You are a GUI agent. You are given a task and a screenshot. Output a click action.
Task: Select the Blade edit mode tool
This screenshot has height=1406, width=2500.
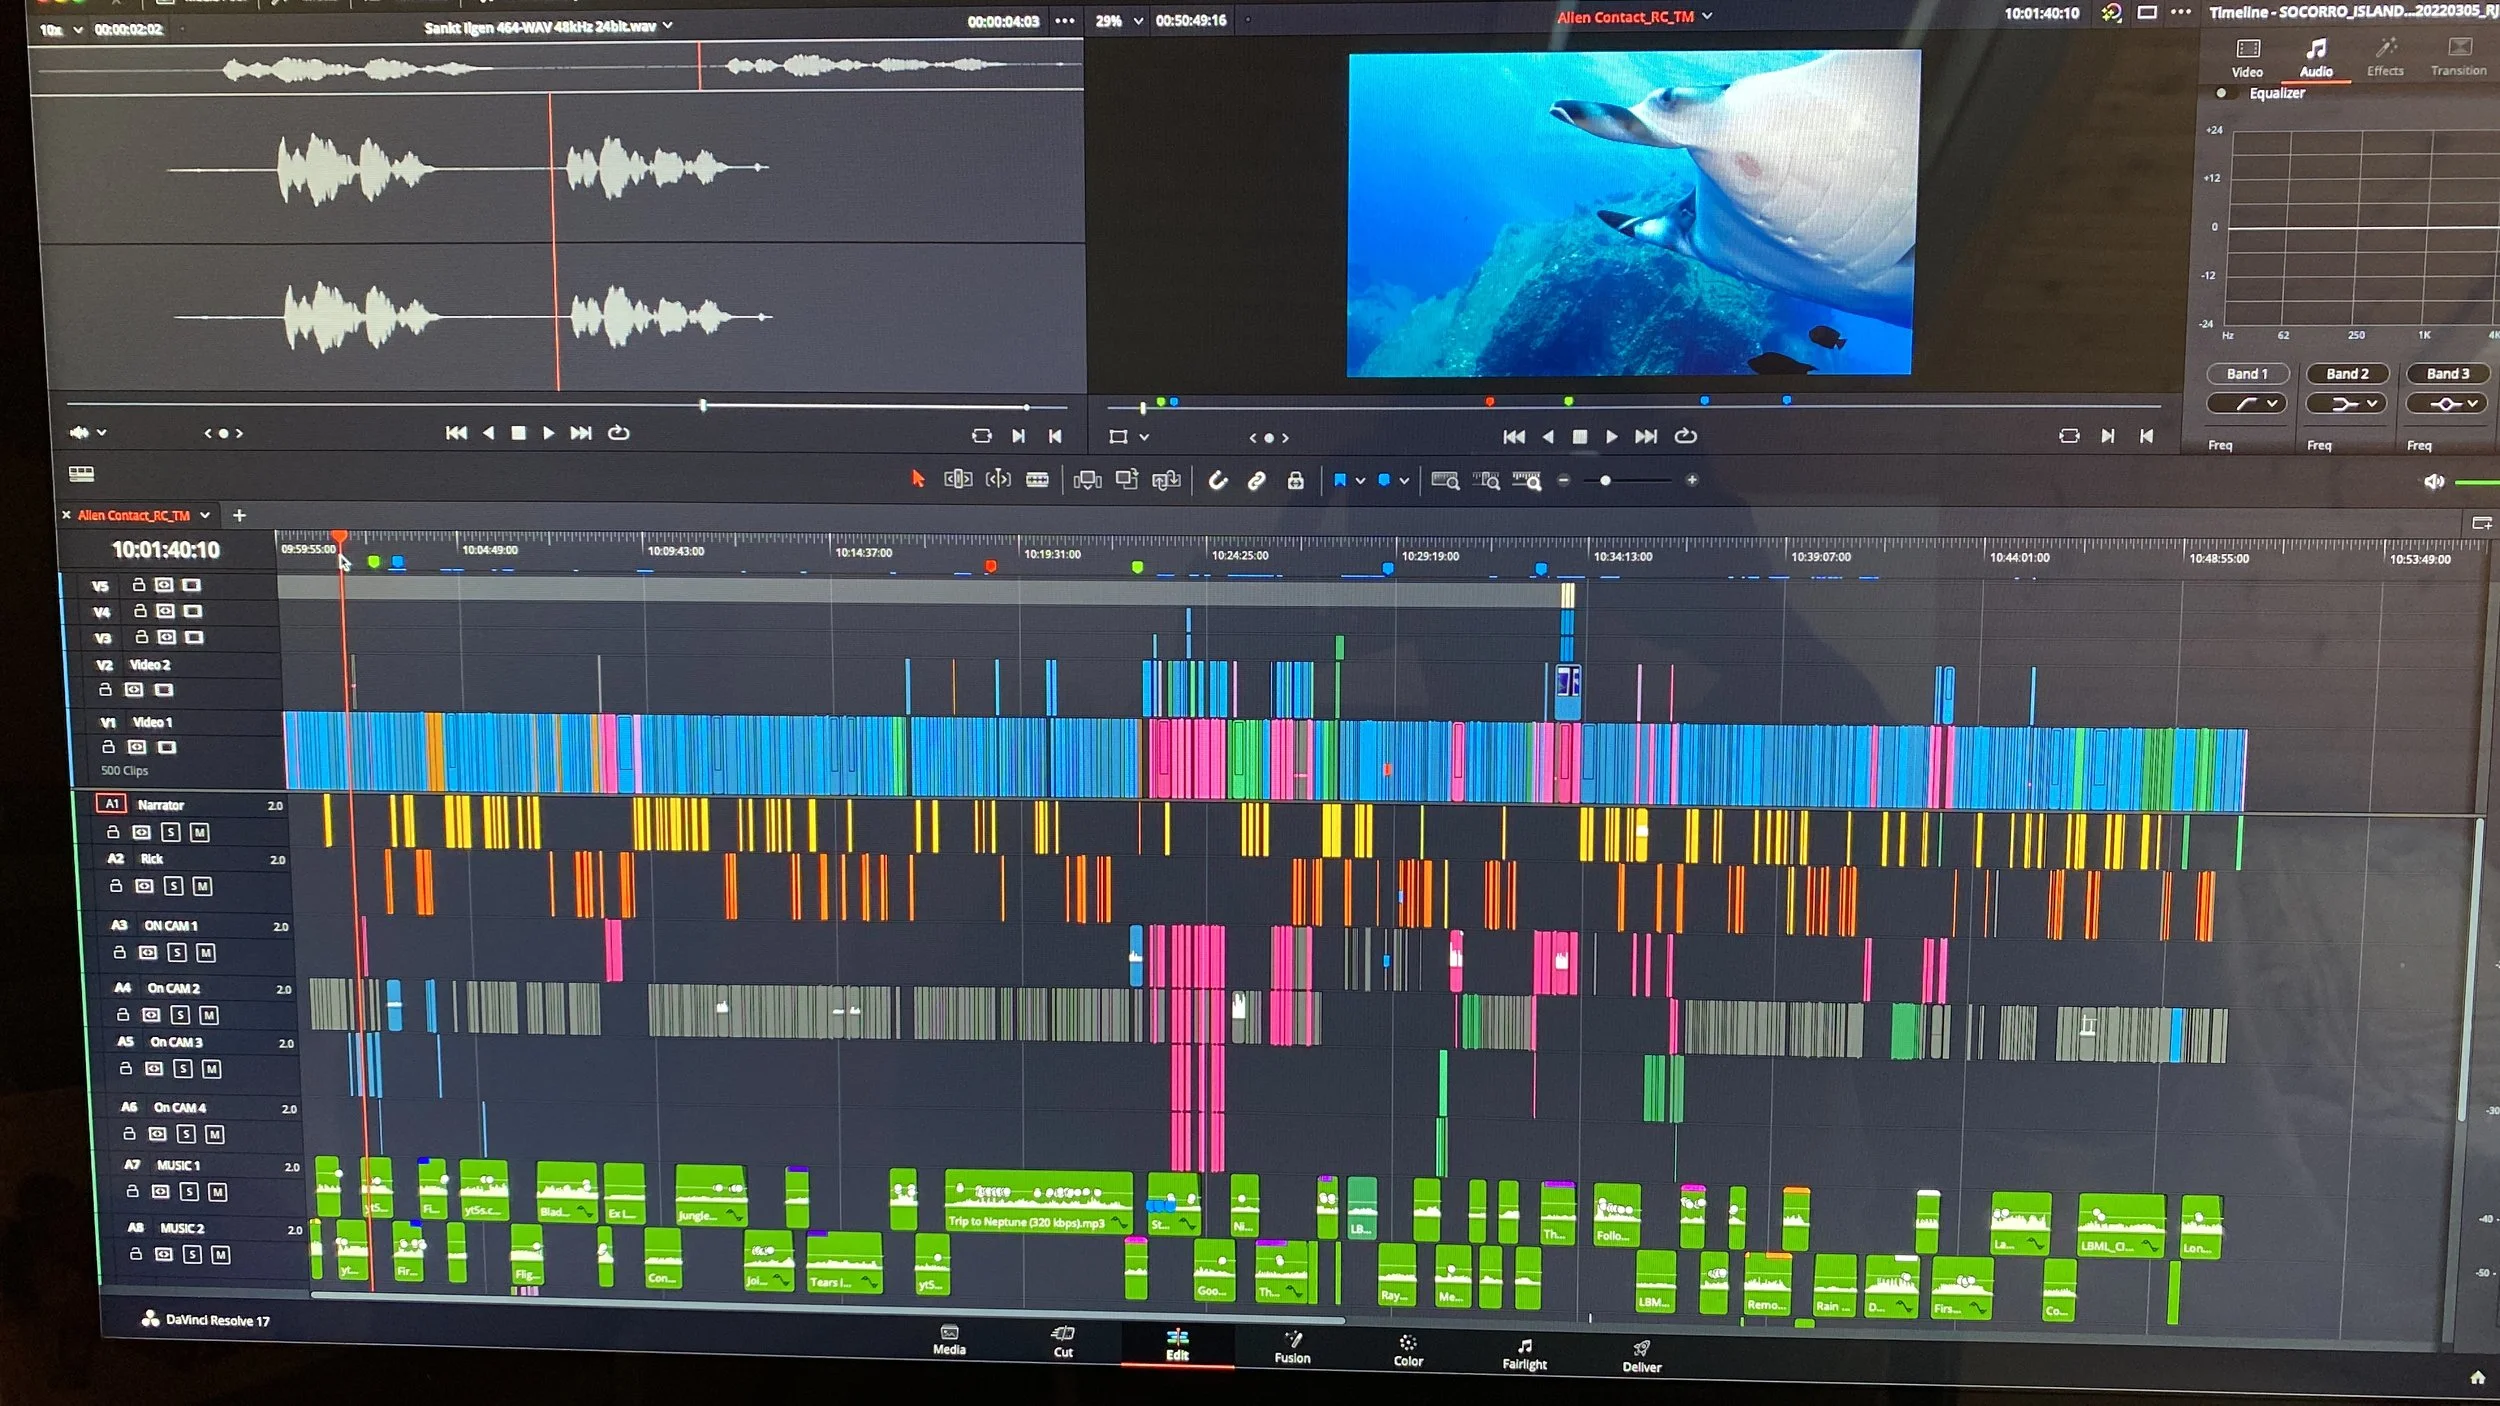coord(1037,480)
